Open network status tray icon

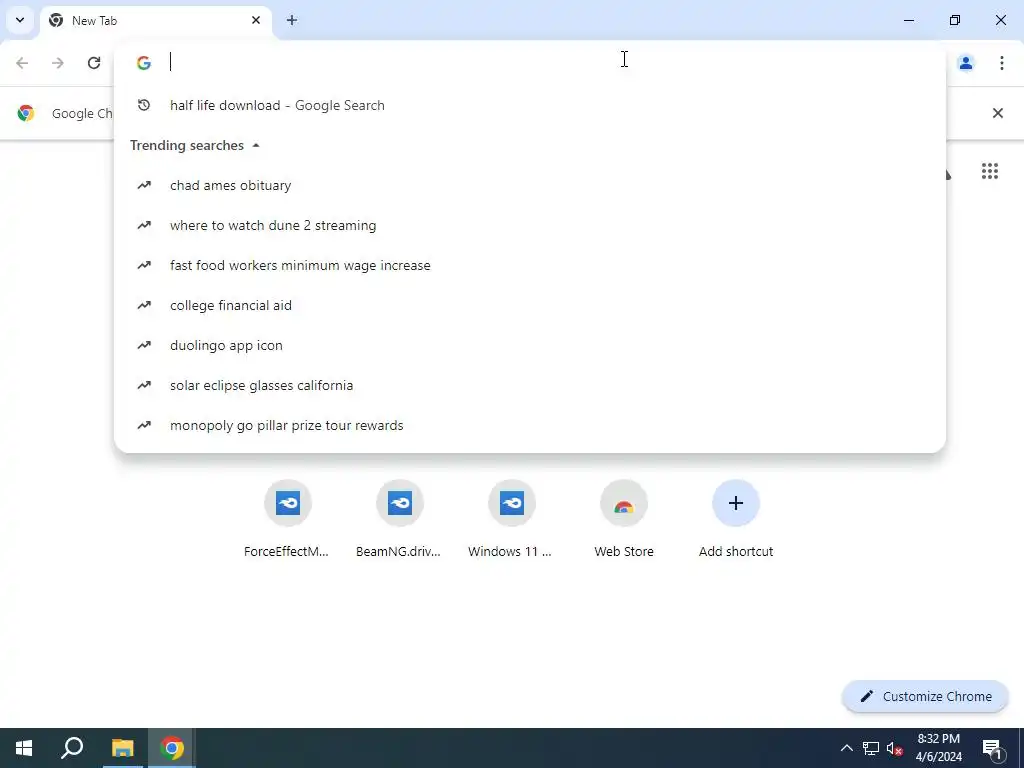pyautogui.click(x=871, y=748)
